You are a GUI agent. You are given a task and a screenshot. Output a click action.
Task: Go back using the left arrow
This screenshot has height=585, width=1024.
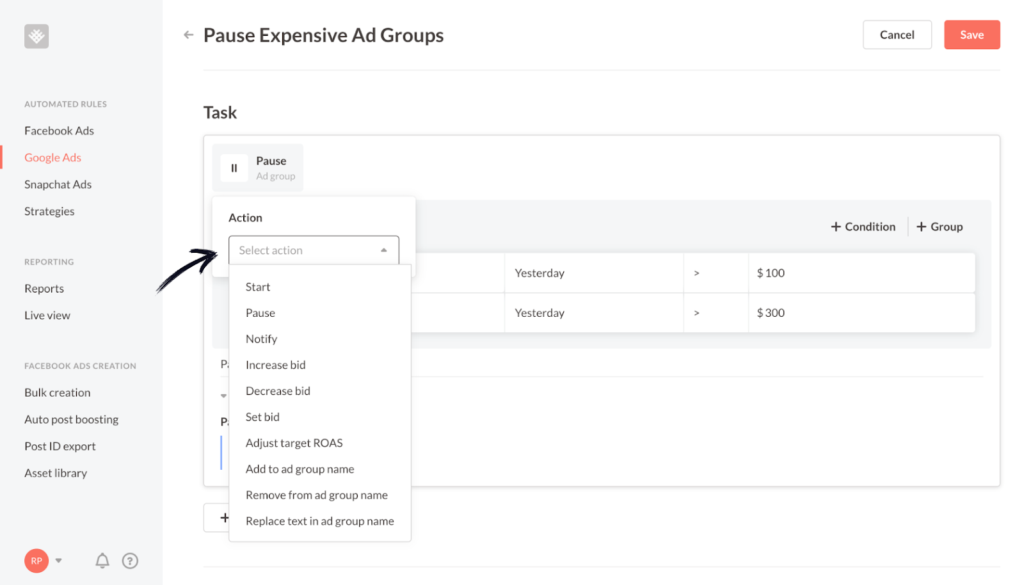pyautogui.click(x=189, y=35)
